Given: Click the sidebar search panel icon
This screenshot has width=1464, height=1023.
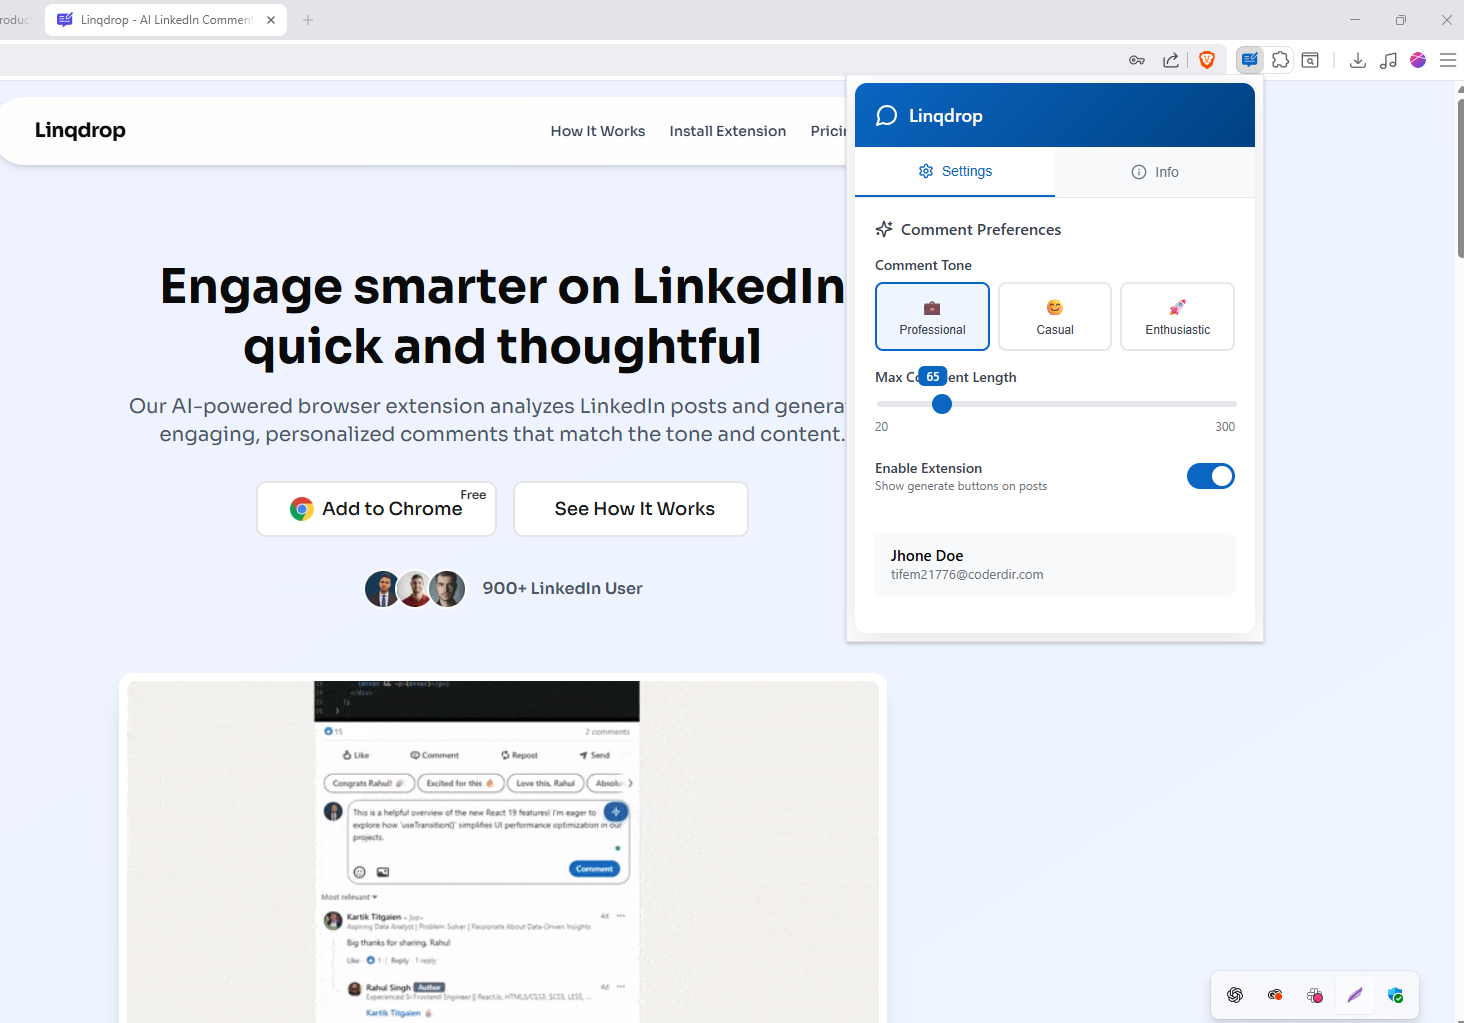Looking at the screenshot, I should click(1310, 60).
